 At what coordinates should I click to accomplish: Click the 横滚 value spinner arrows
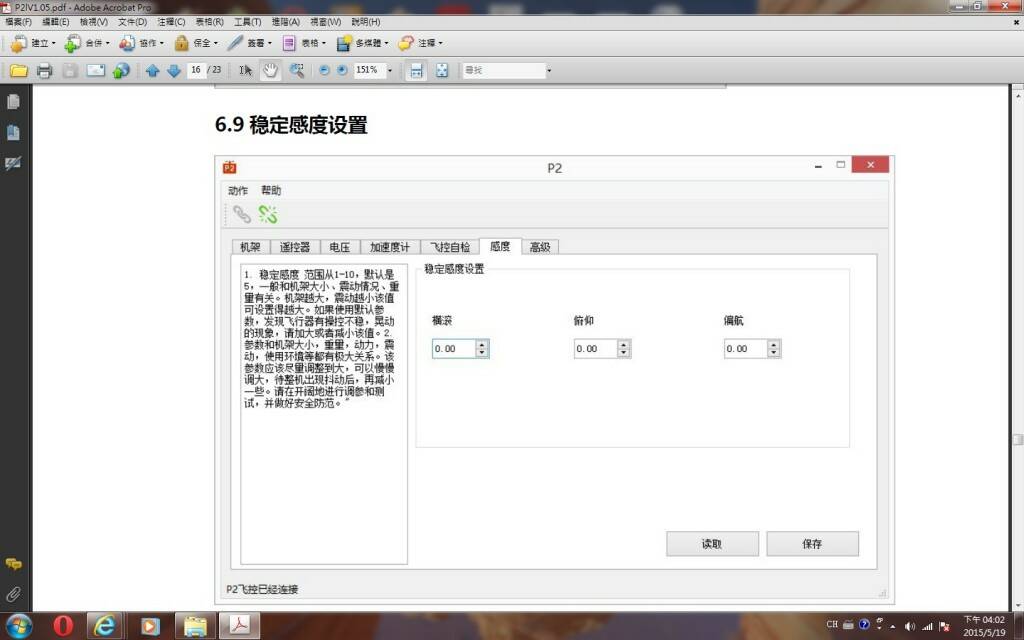click(x=482, y=349)
